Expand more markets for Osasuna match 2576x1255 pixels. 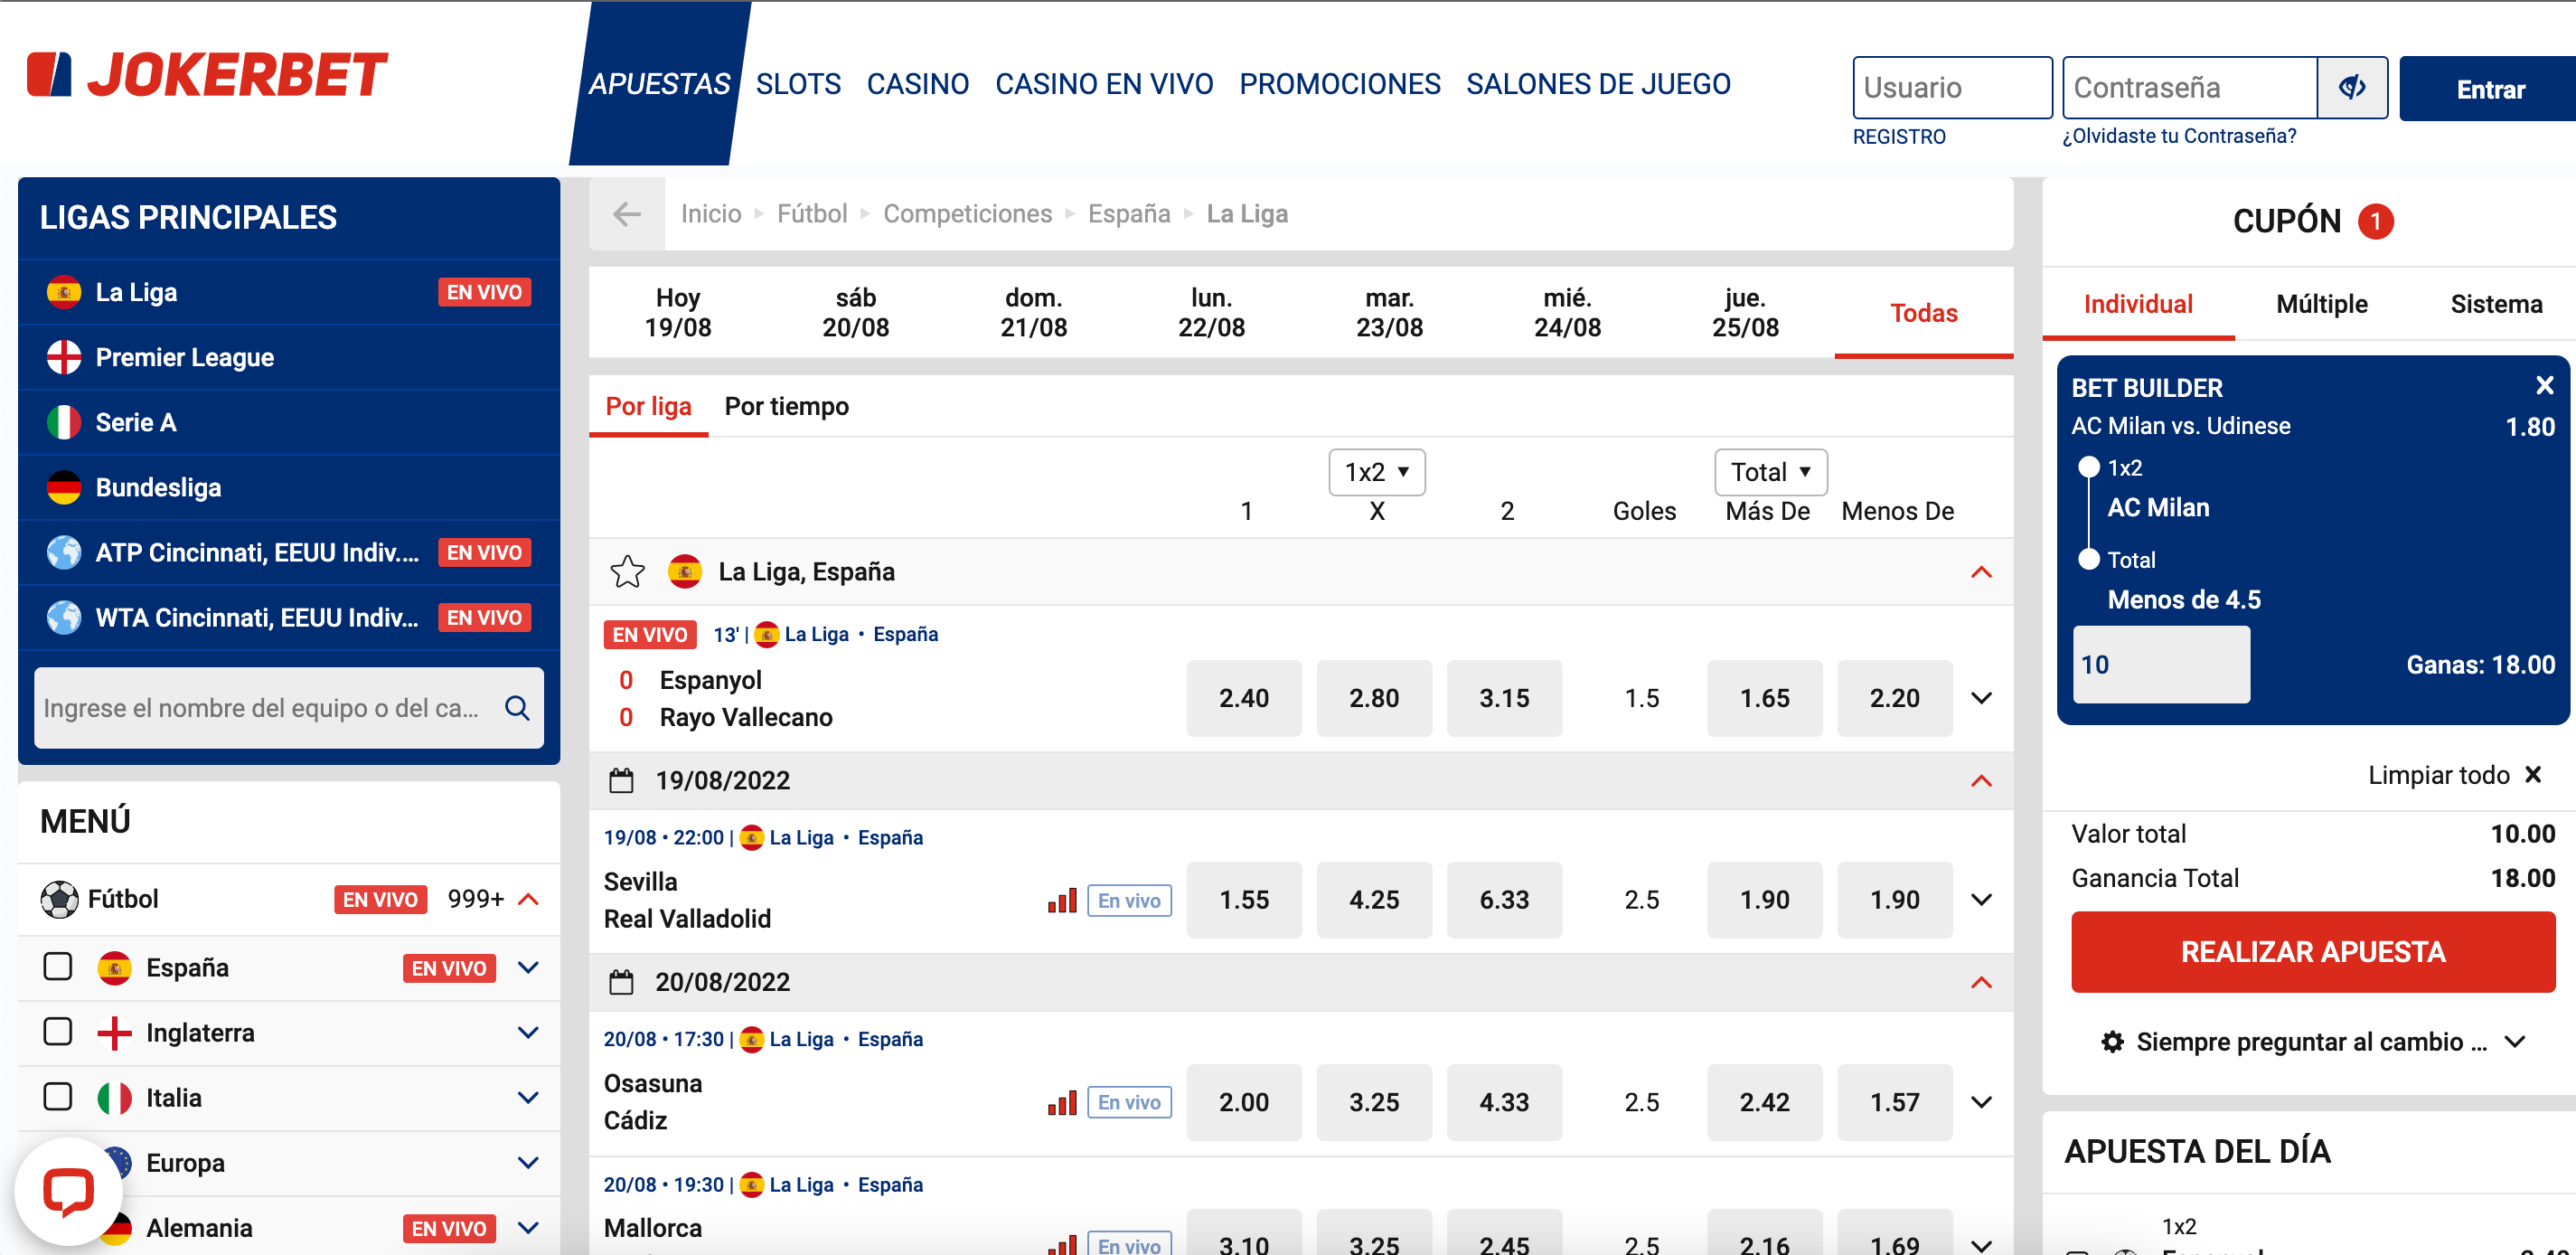(x=1981, y=1102)
